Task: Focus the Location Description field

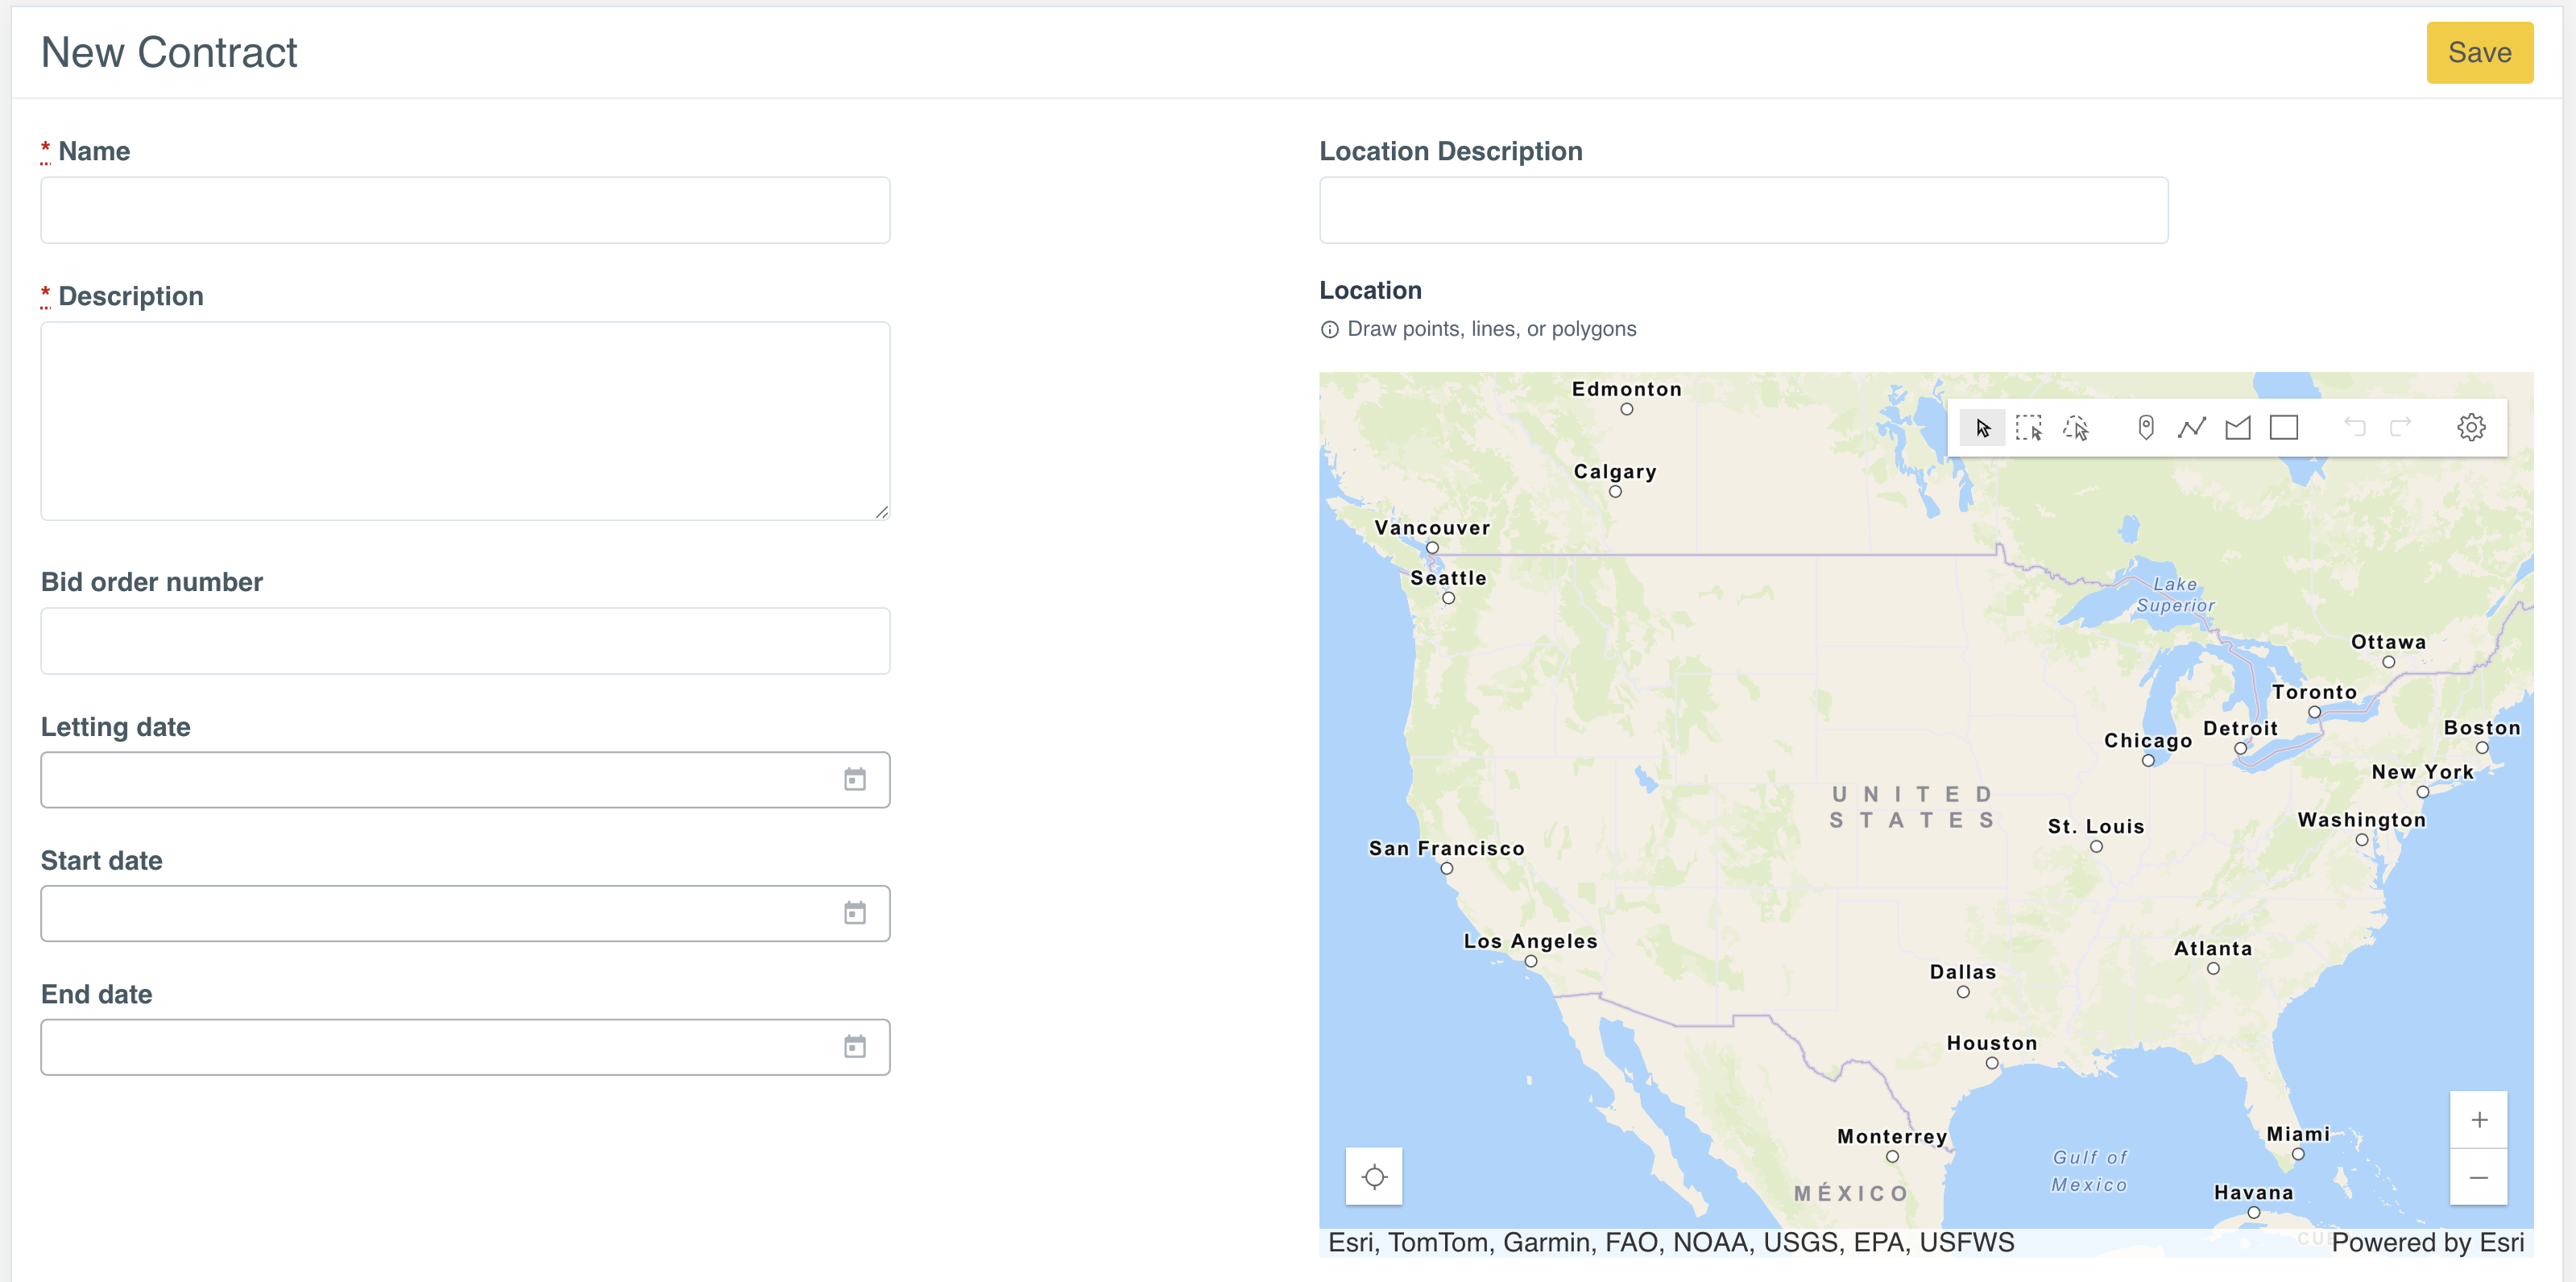Action: click(1744, 210)
